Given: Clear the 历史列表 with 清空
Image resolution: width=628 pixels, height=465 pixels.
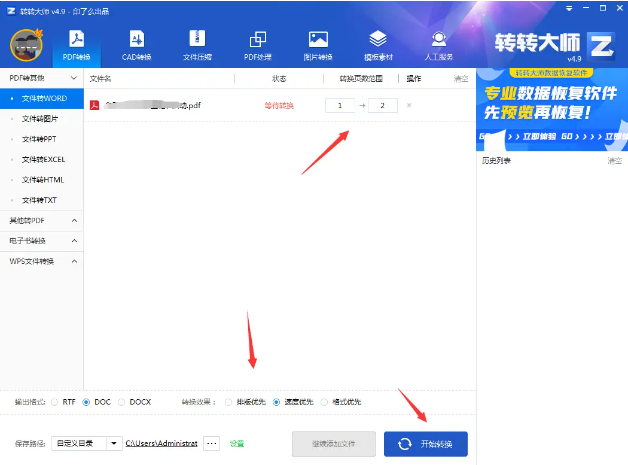Looking at the screenshot, I should pos(614,161).
